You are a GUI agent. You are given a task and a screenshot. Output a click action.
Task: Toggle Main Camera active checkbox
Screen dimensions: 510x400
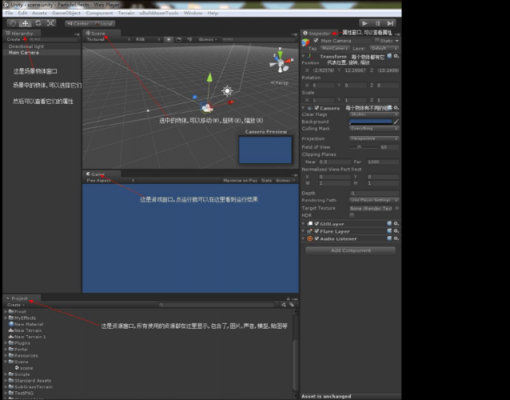coord(316,41)
